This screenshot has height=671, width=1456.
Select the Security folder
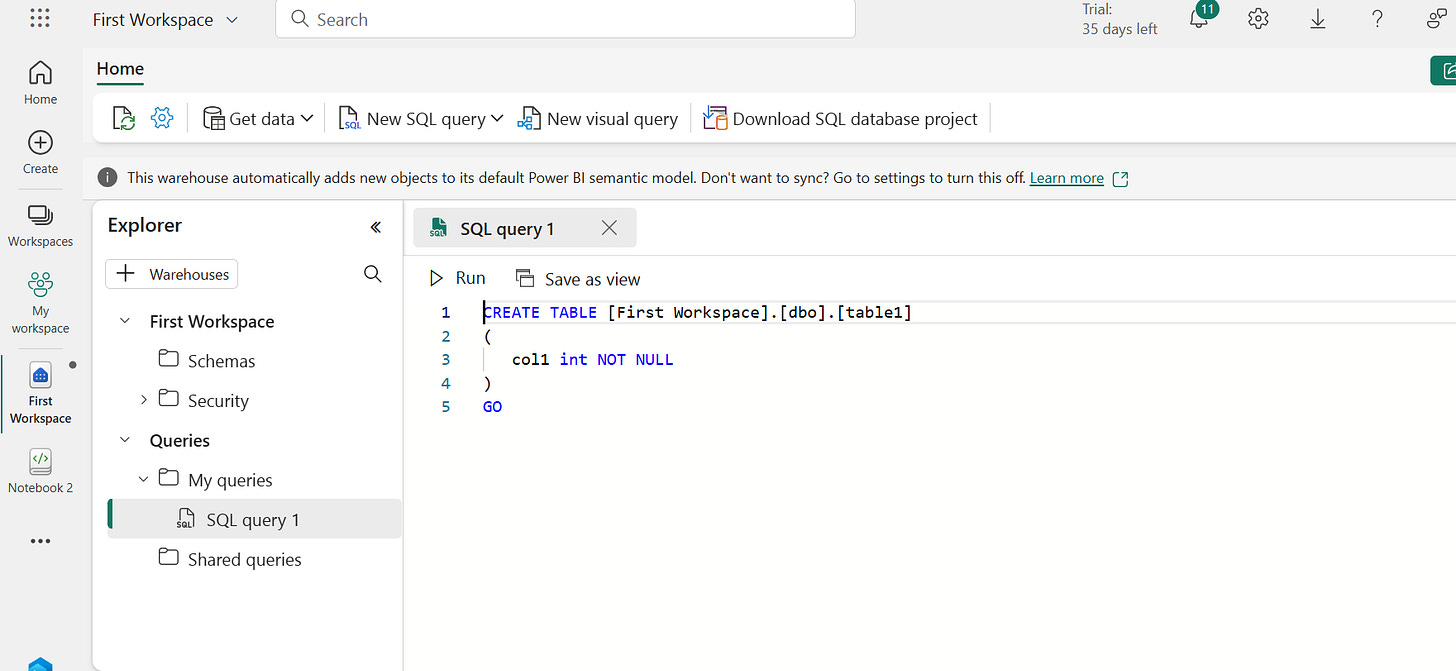204,401
